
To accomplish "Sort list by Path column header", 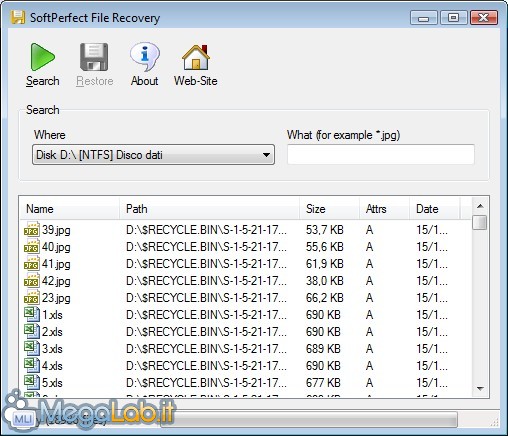I will click(209, 209).
